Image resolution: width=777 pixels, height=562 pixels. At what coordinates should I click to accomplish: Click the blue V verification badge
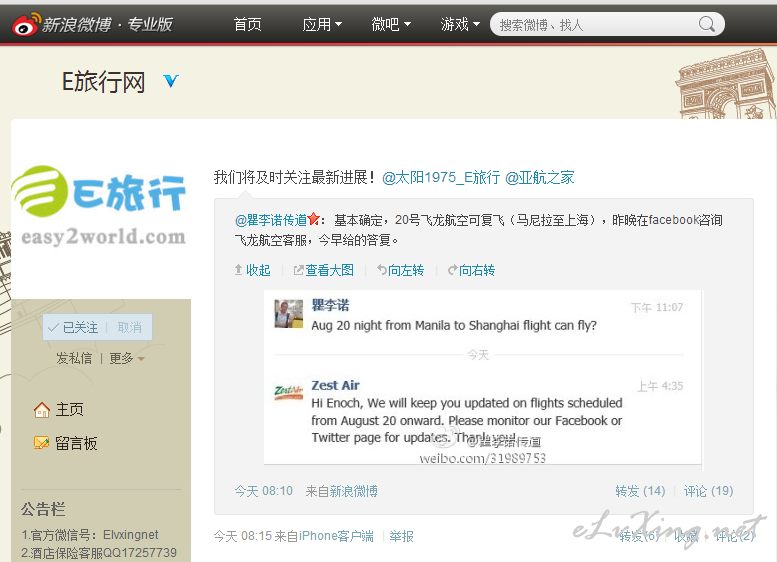pos(170,81)
